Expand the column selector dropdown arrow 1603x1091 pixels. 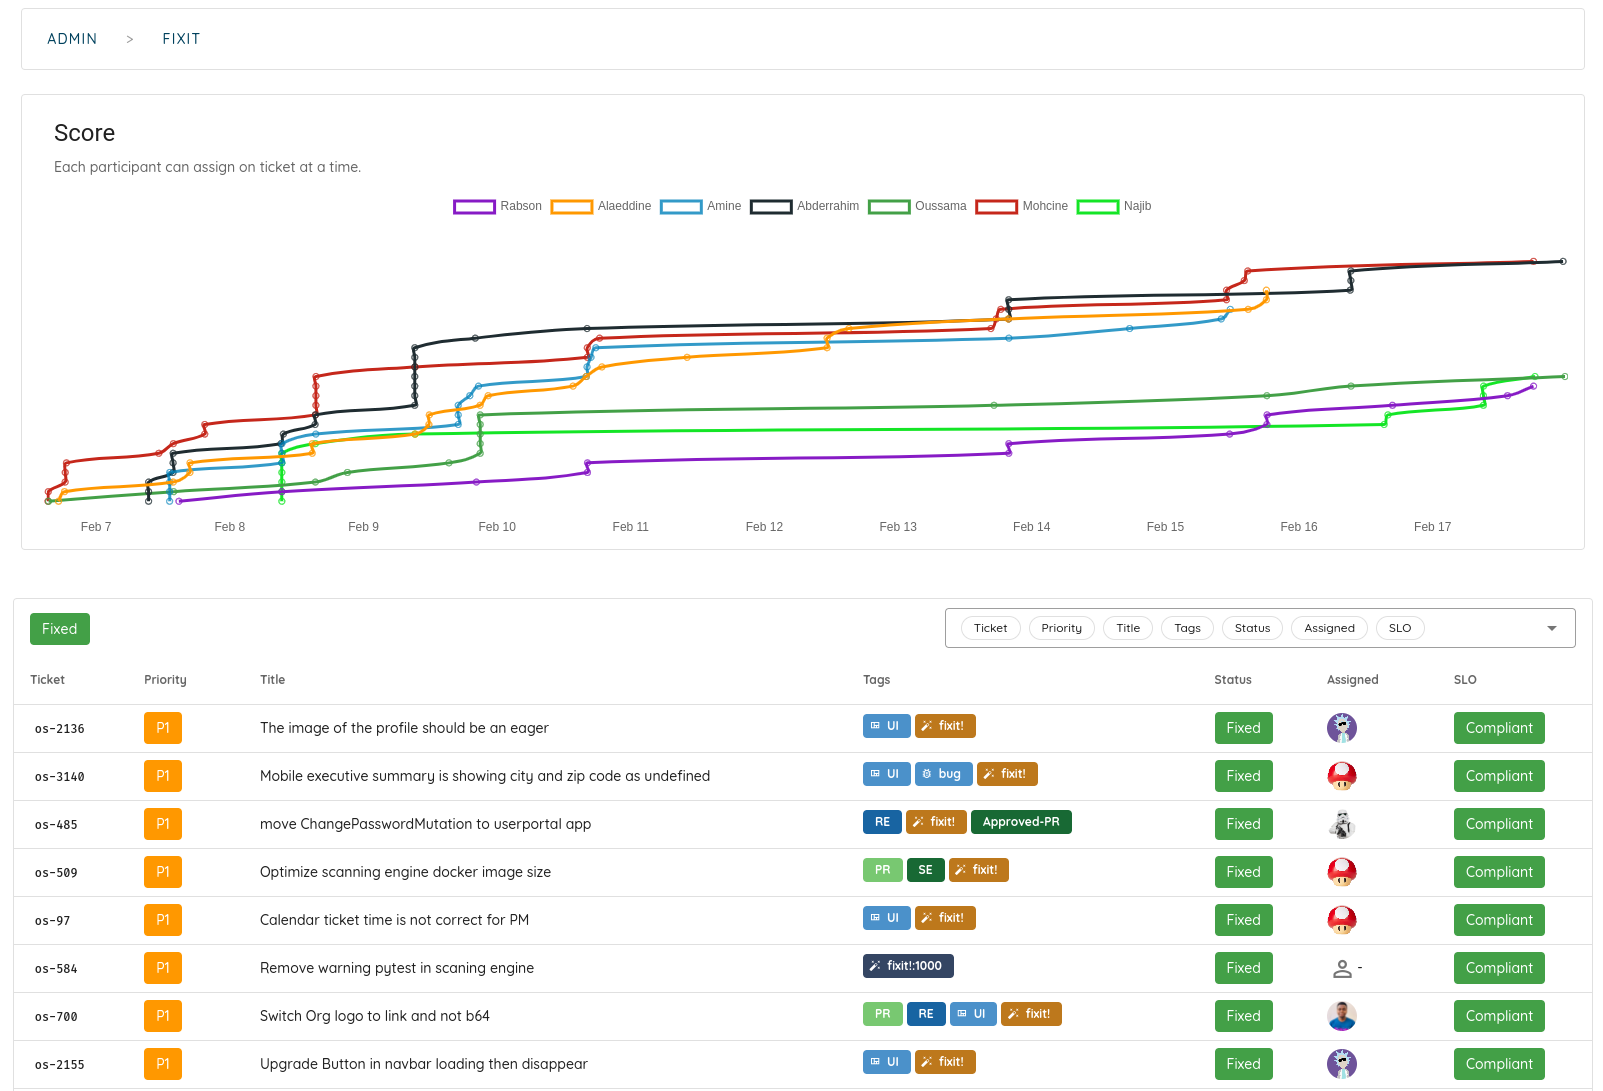[x=1552, y=628]
